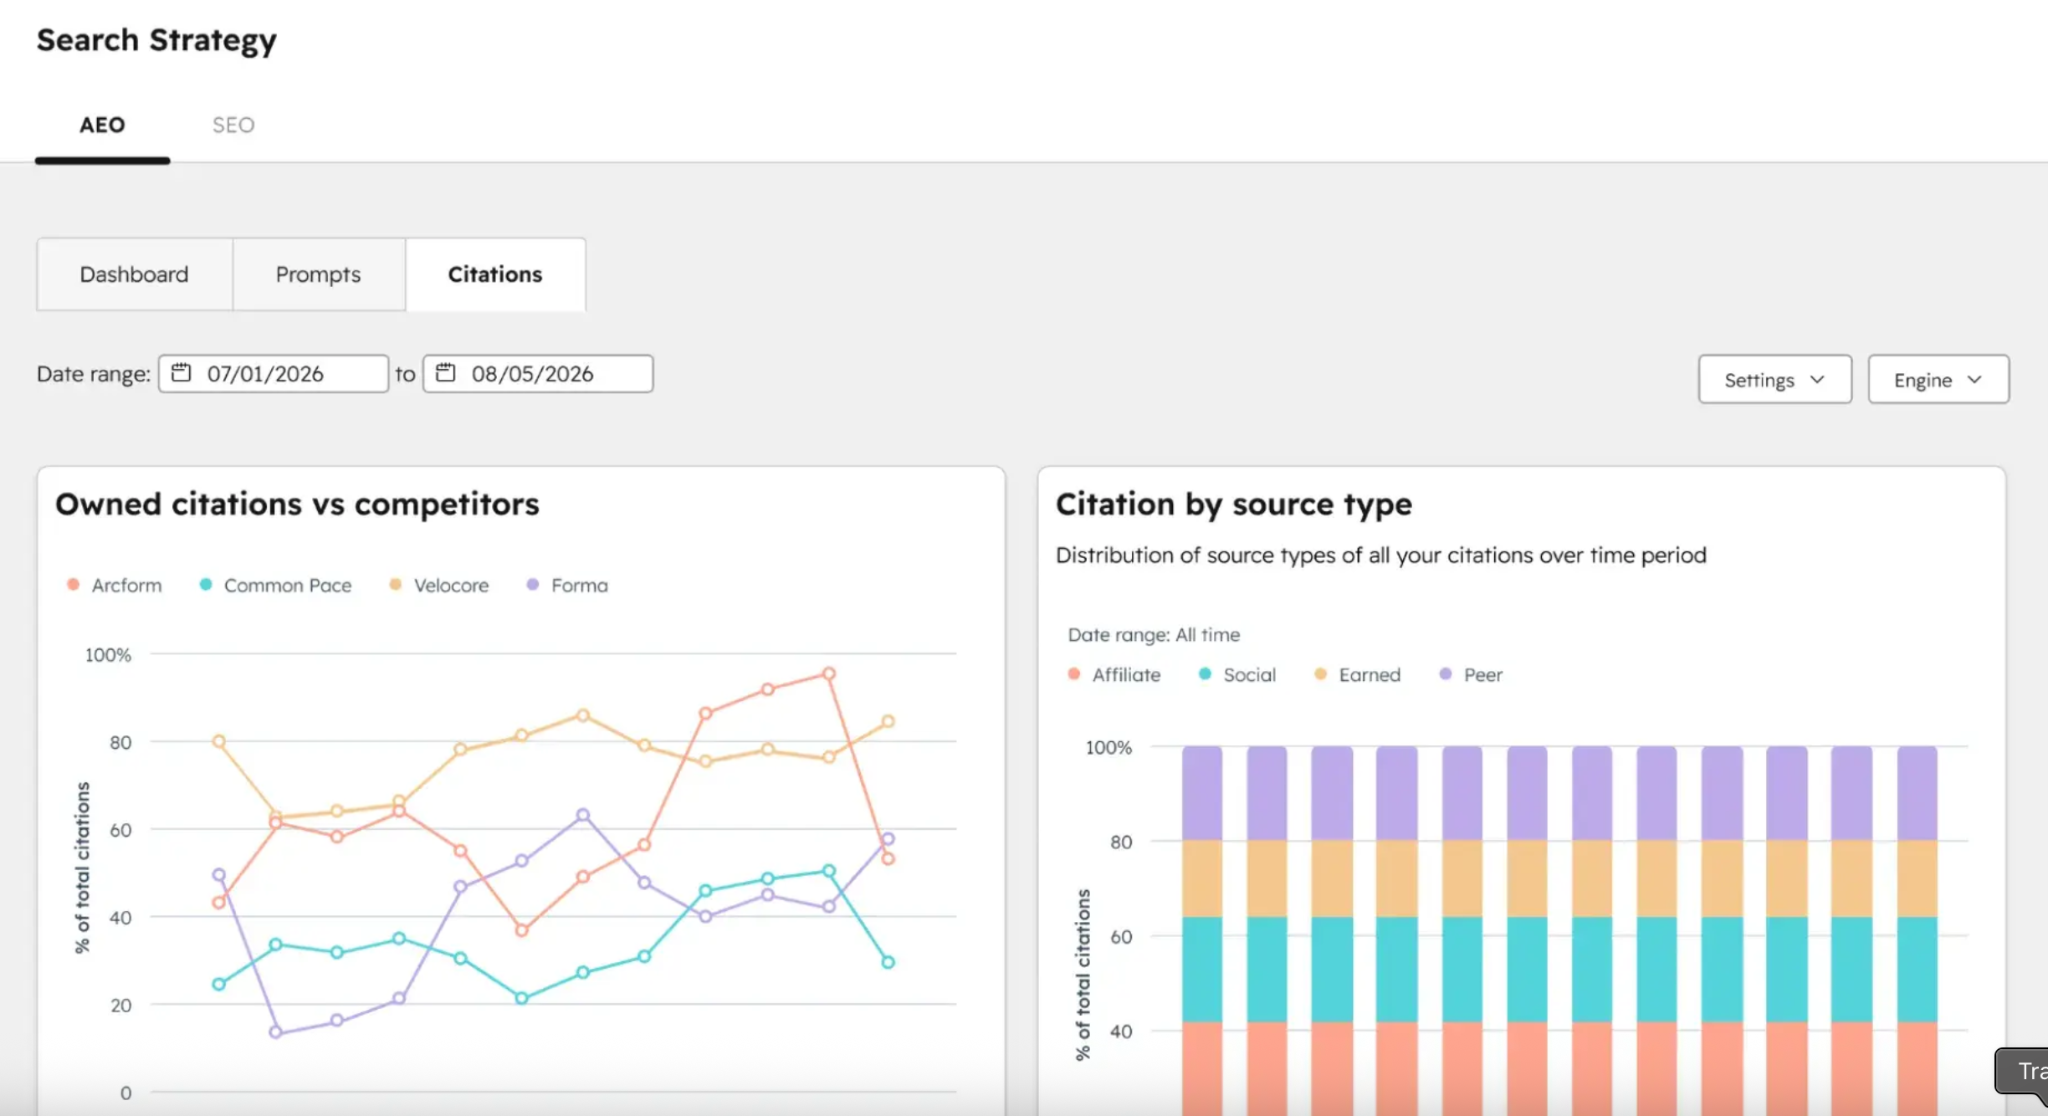Switch to the SEO tab

click(233, 125)
